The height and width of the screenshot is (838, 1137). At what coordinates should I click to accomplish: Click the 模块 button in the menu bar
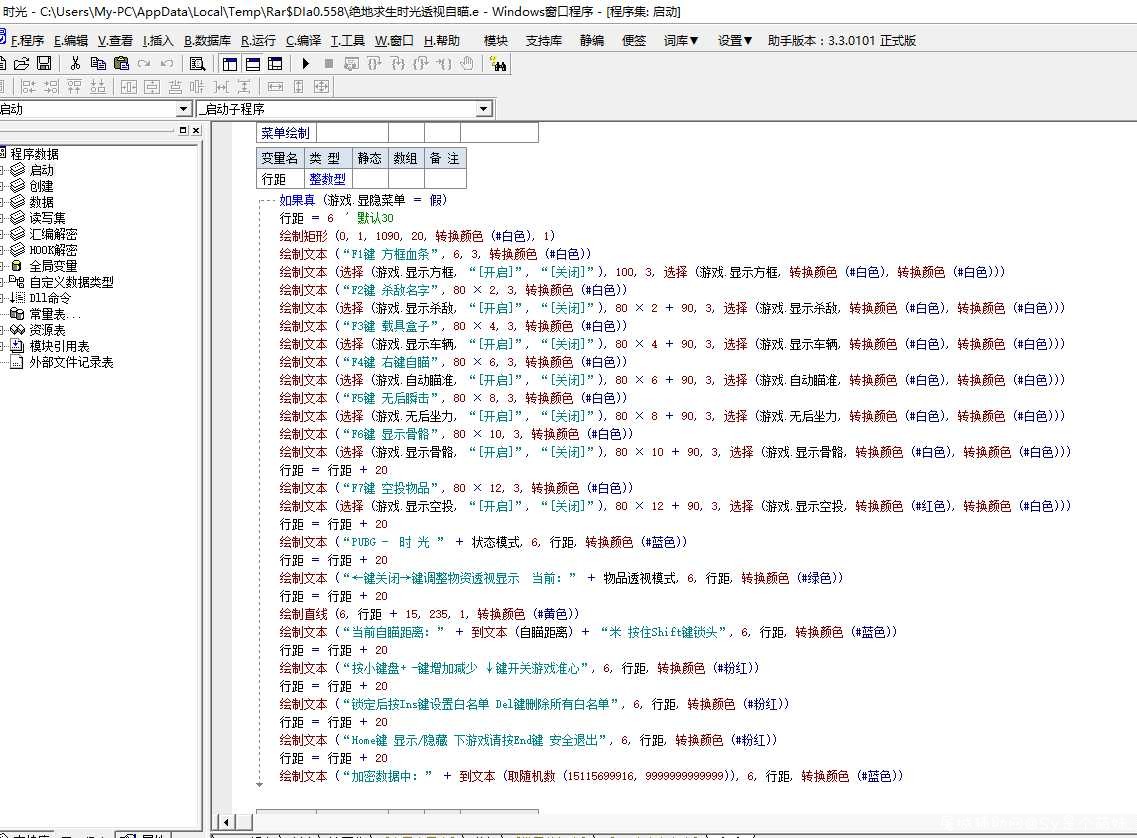coord(496,41)
